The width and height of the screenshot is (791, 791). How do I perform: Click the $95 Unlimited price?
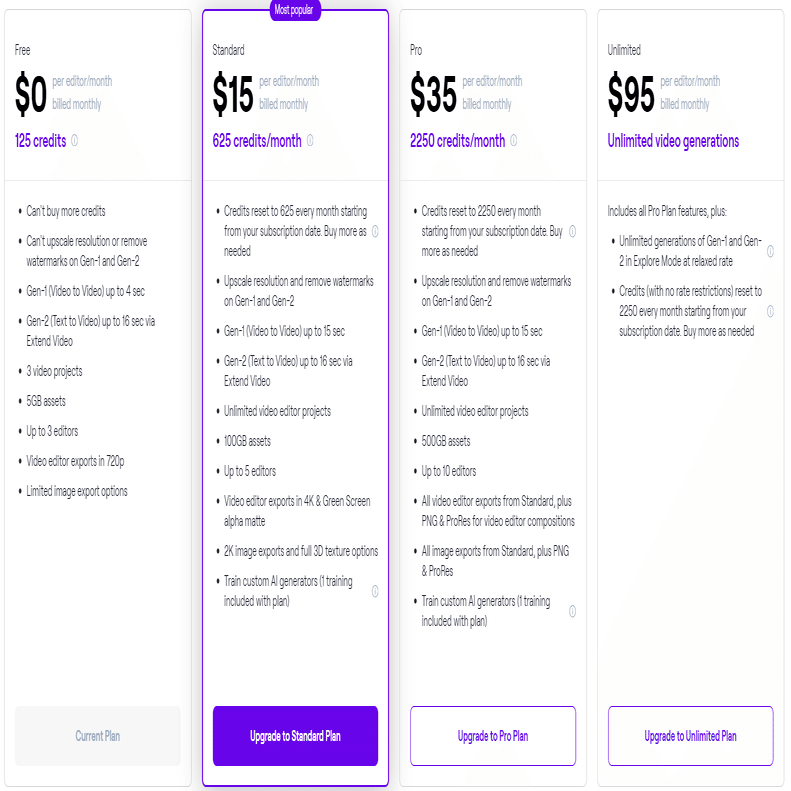click(631, 94)
